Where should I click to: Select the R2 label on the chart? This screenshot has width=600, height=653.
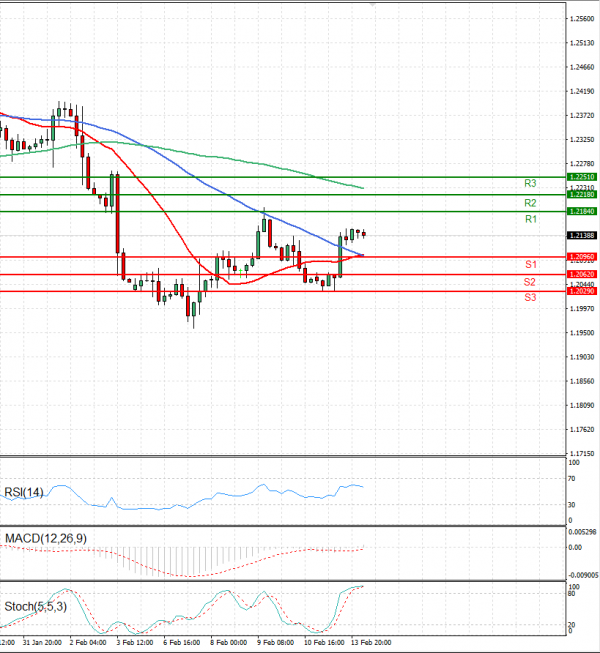530,203
